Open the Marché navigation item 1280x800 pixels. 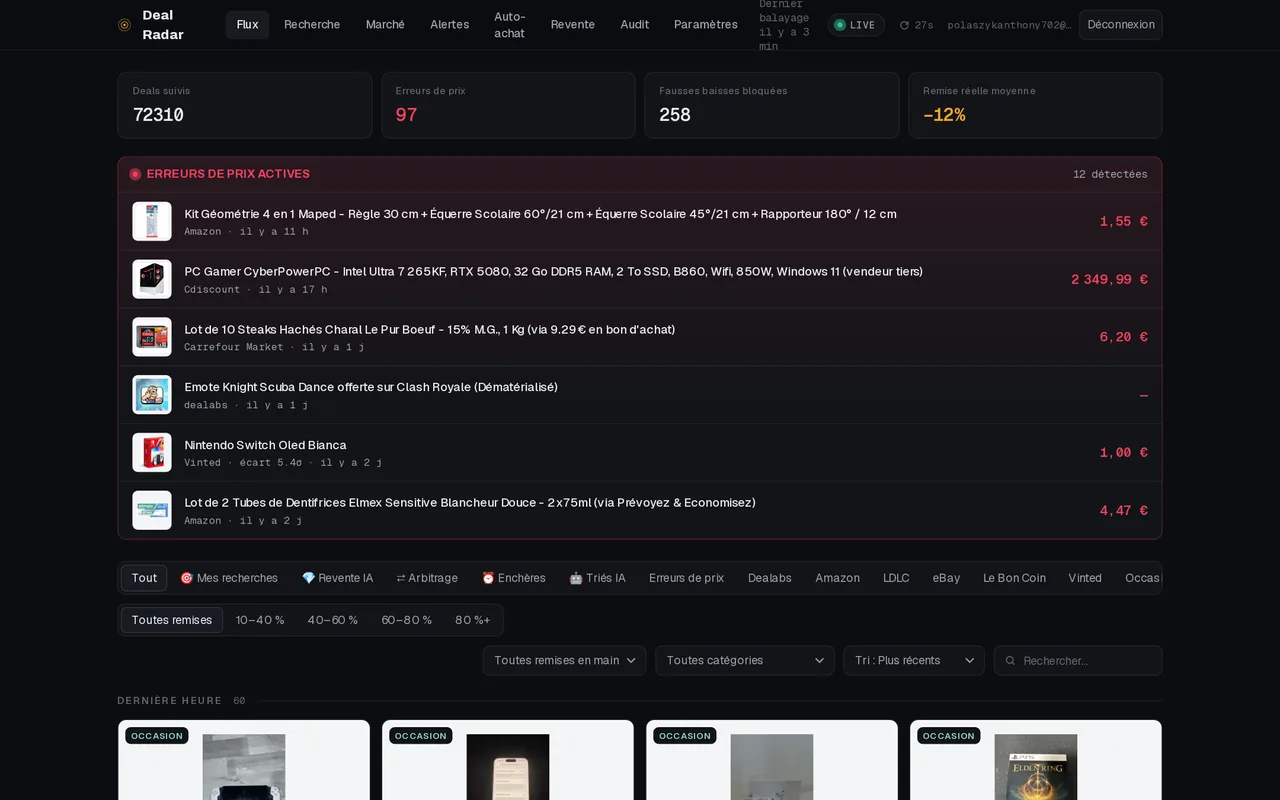click(x=385, y=25)
